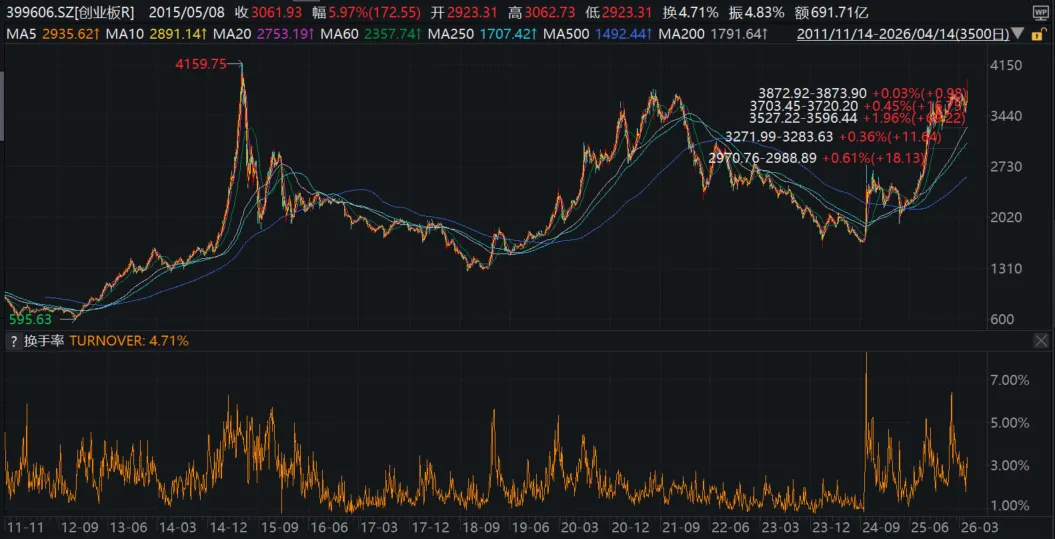Click the amplitude 振4.83%
Screen dimensions: 1055x539
pos(757,12)
